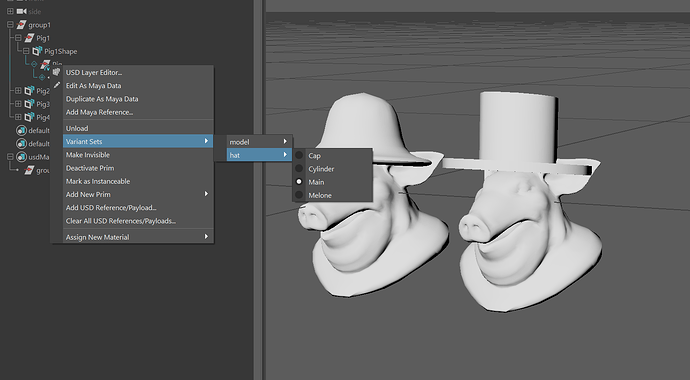Viewport: 690px width, 380px height.
Task: Open the Add New Prim submenu
Action: point(137,194)
